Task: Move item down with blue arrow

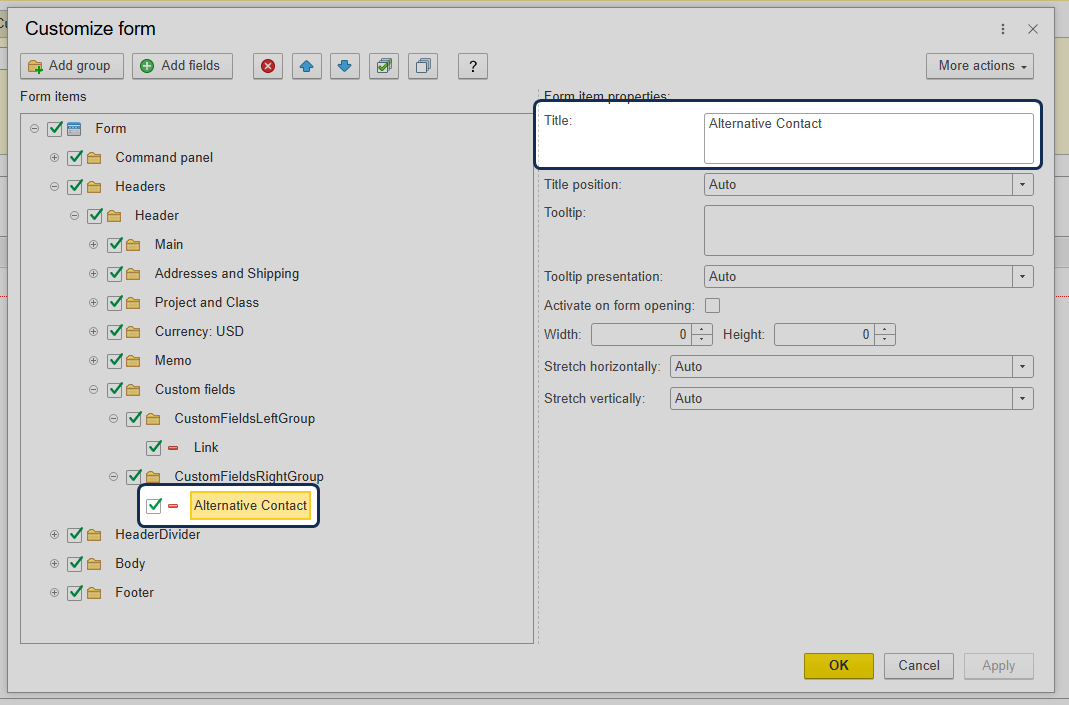Action: pyautogui.click(x=345, y=66)
